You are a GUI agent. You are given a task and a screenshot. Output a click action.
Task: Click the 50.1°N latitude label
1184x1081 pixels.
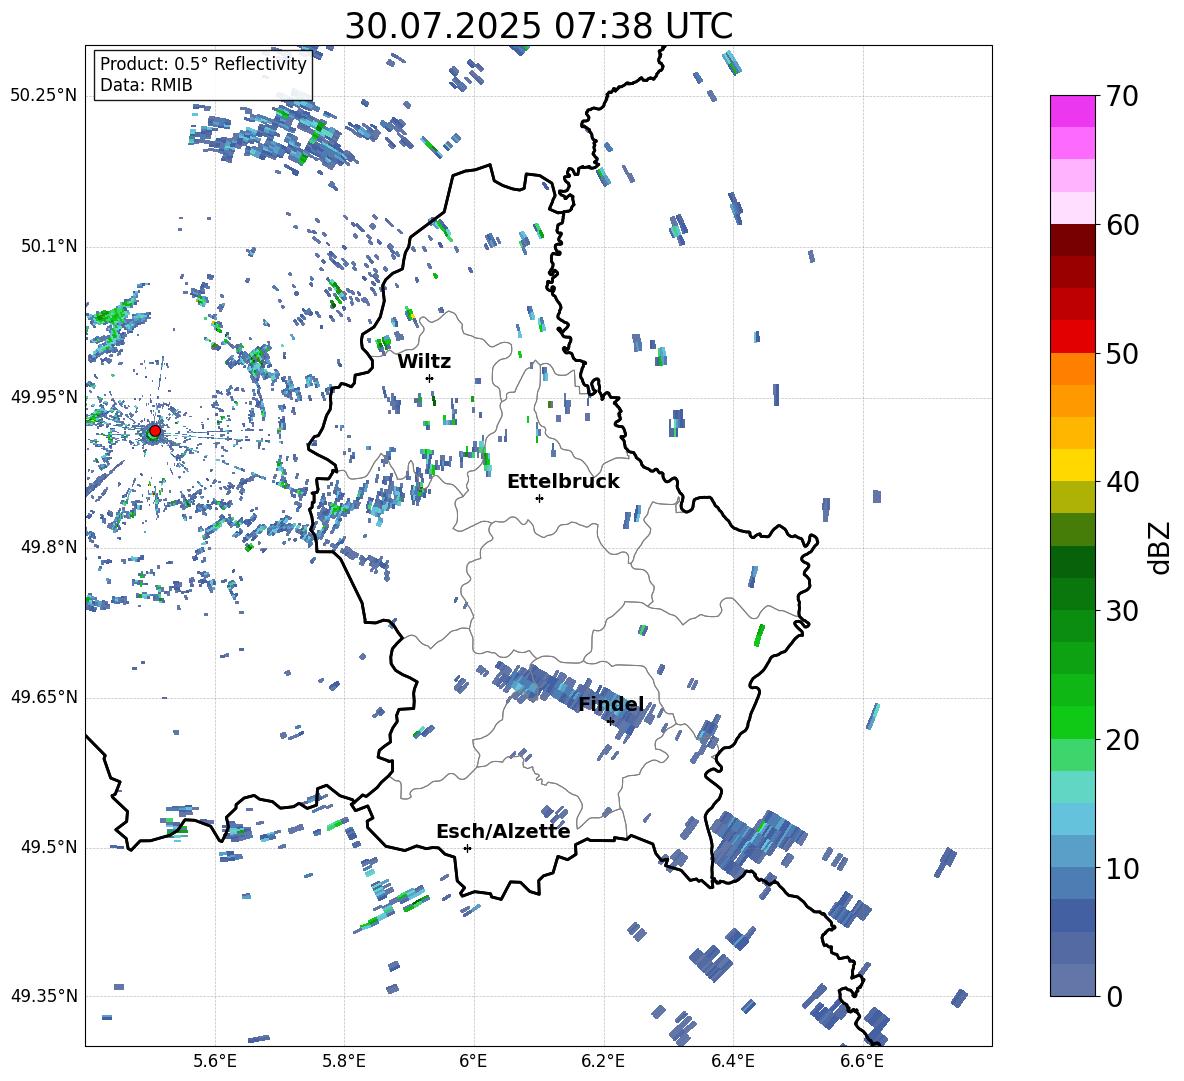click(49, 247)
